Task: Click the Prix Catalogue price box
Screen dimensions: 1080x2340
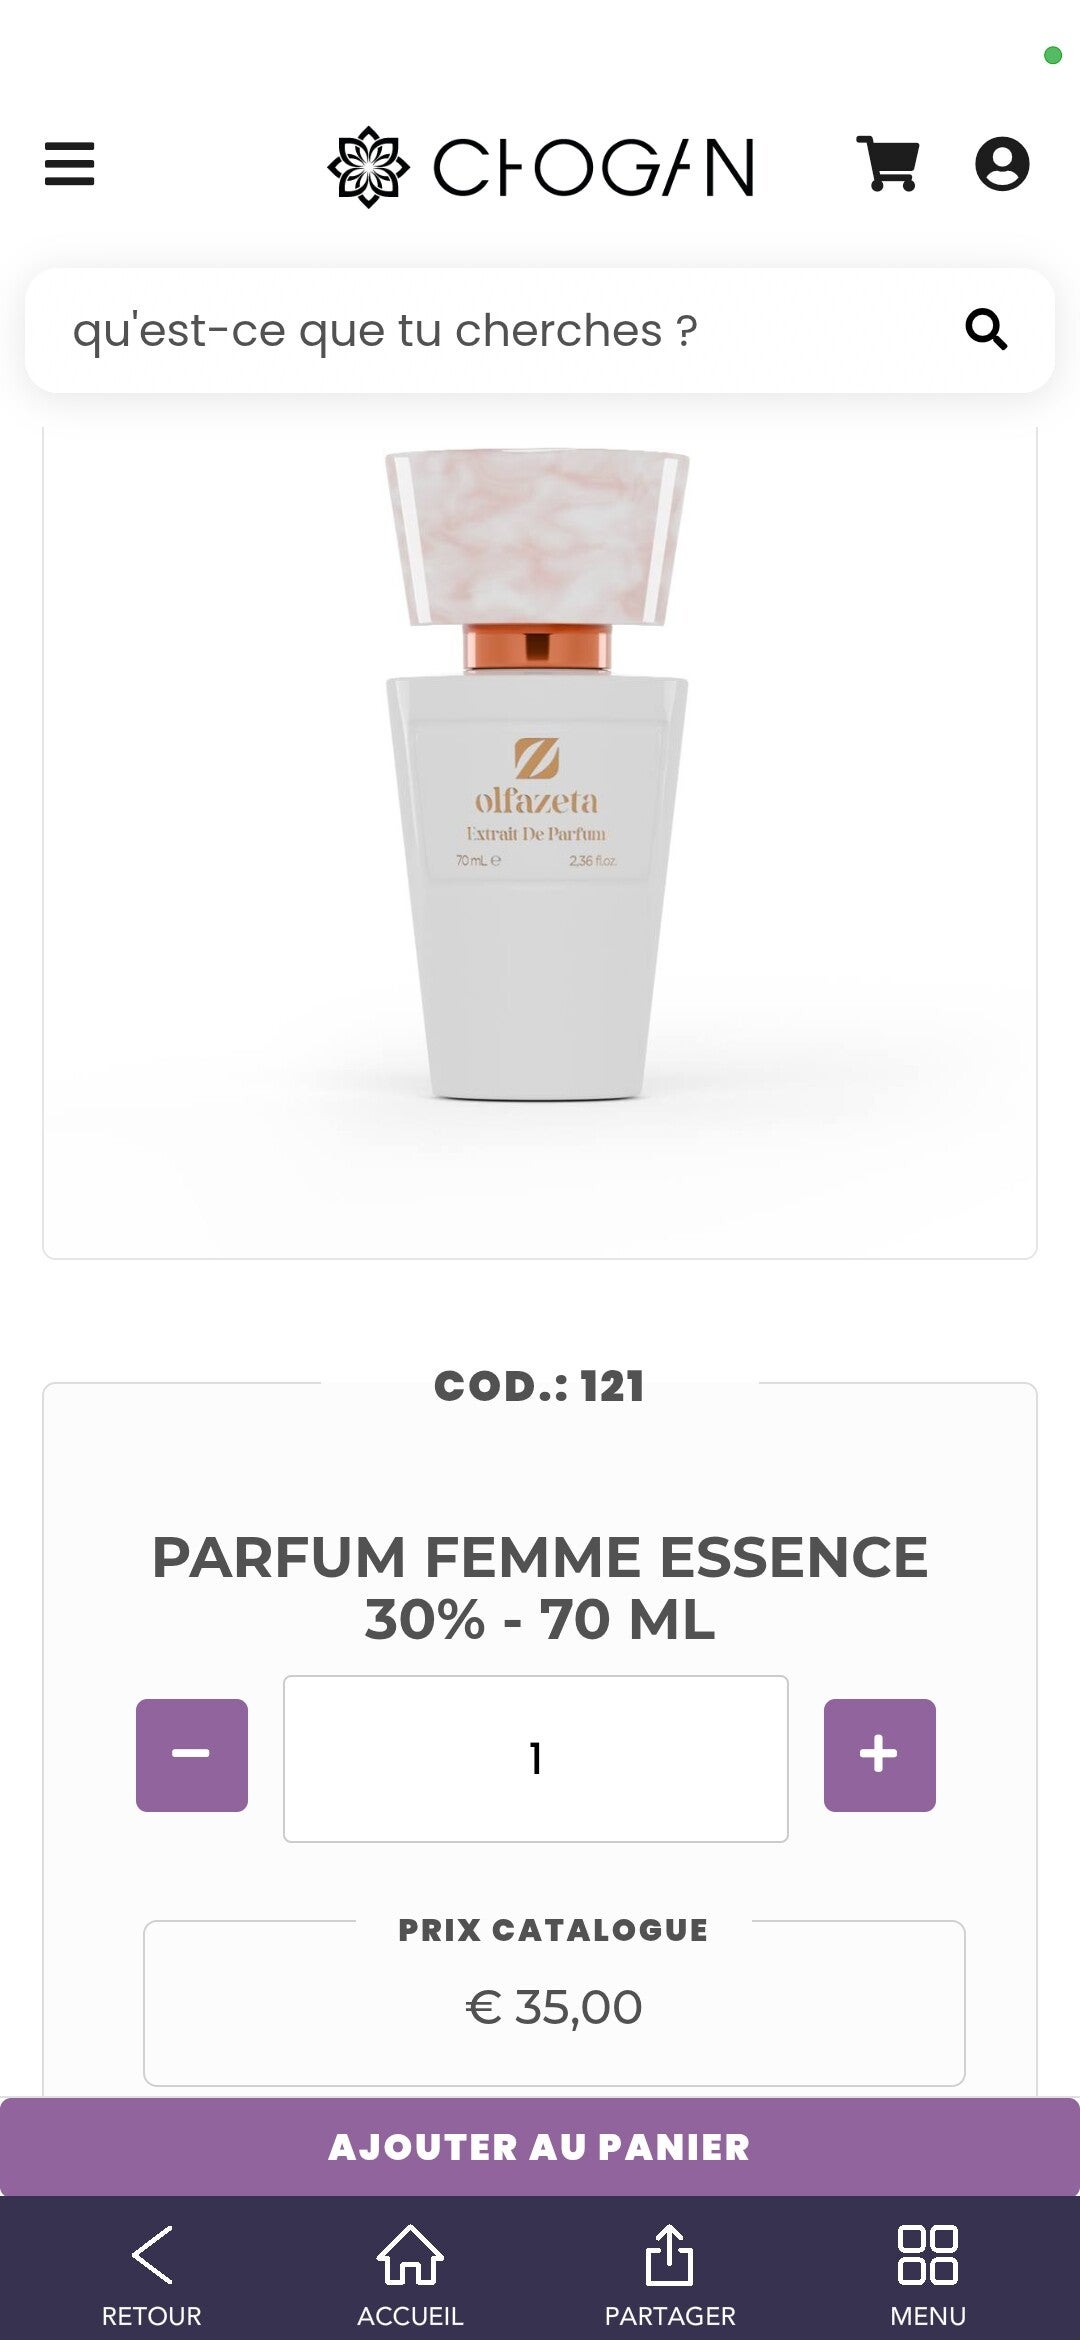Action: pyautogui.click(x=554, y=2003)
